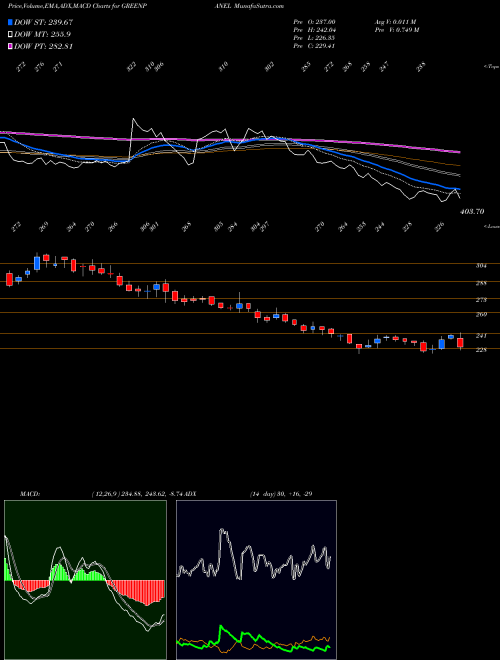500x660 pixels.
Task: Click the blue DOW ST legend swatch
Action: point(10,22)
